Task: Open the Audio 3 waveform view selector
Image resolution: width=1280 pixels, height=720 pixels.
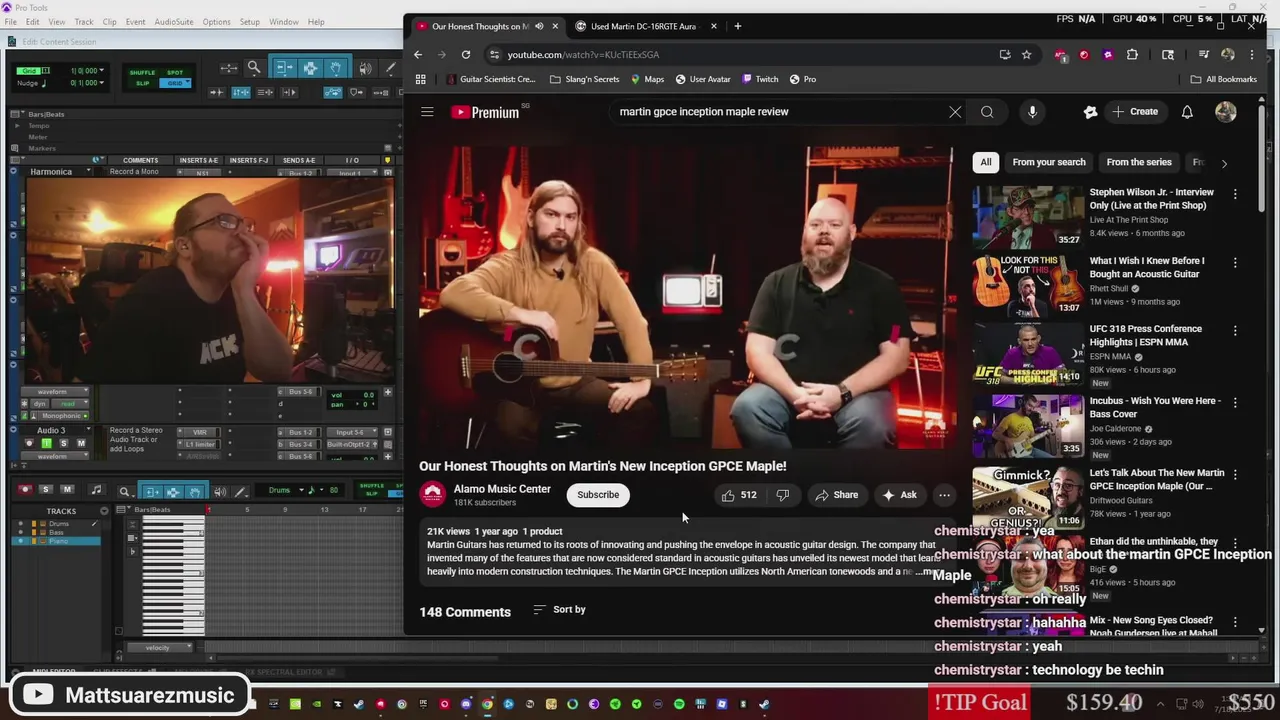Action: click(x=57, y=456)
